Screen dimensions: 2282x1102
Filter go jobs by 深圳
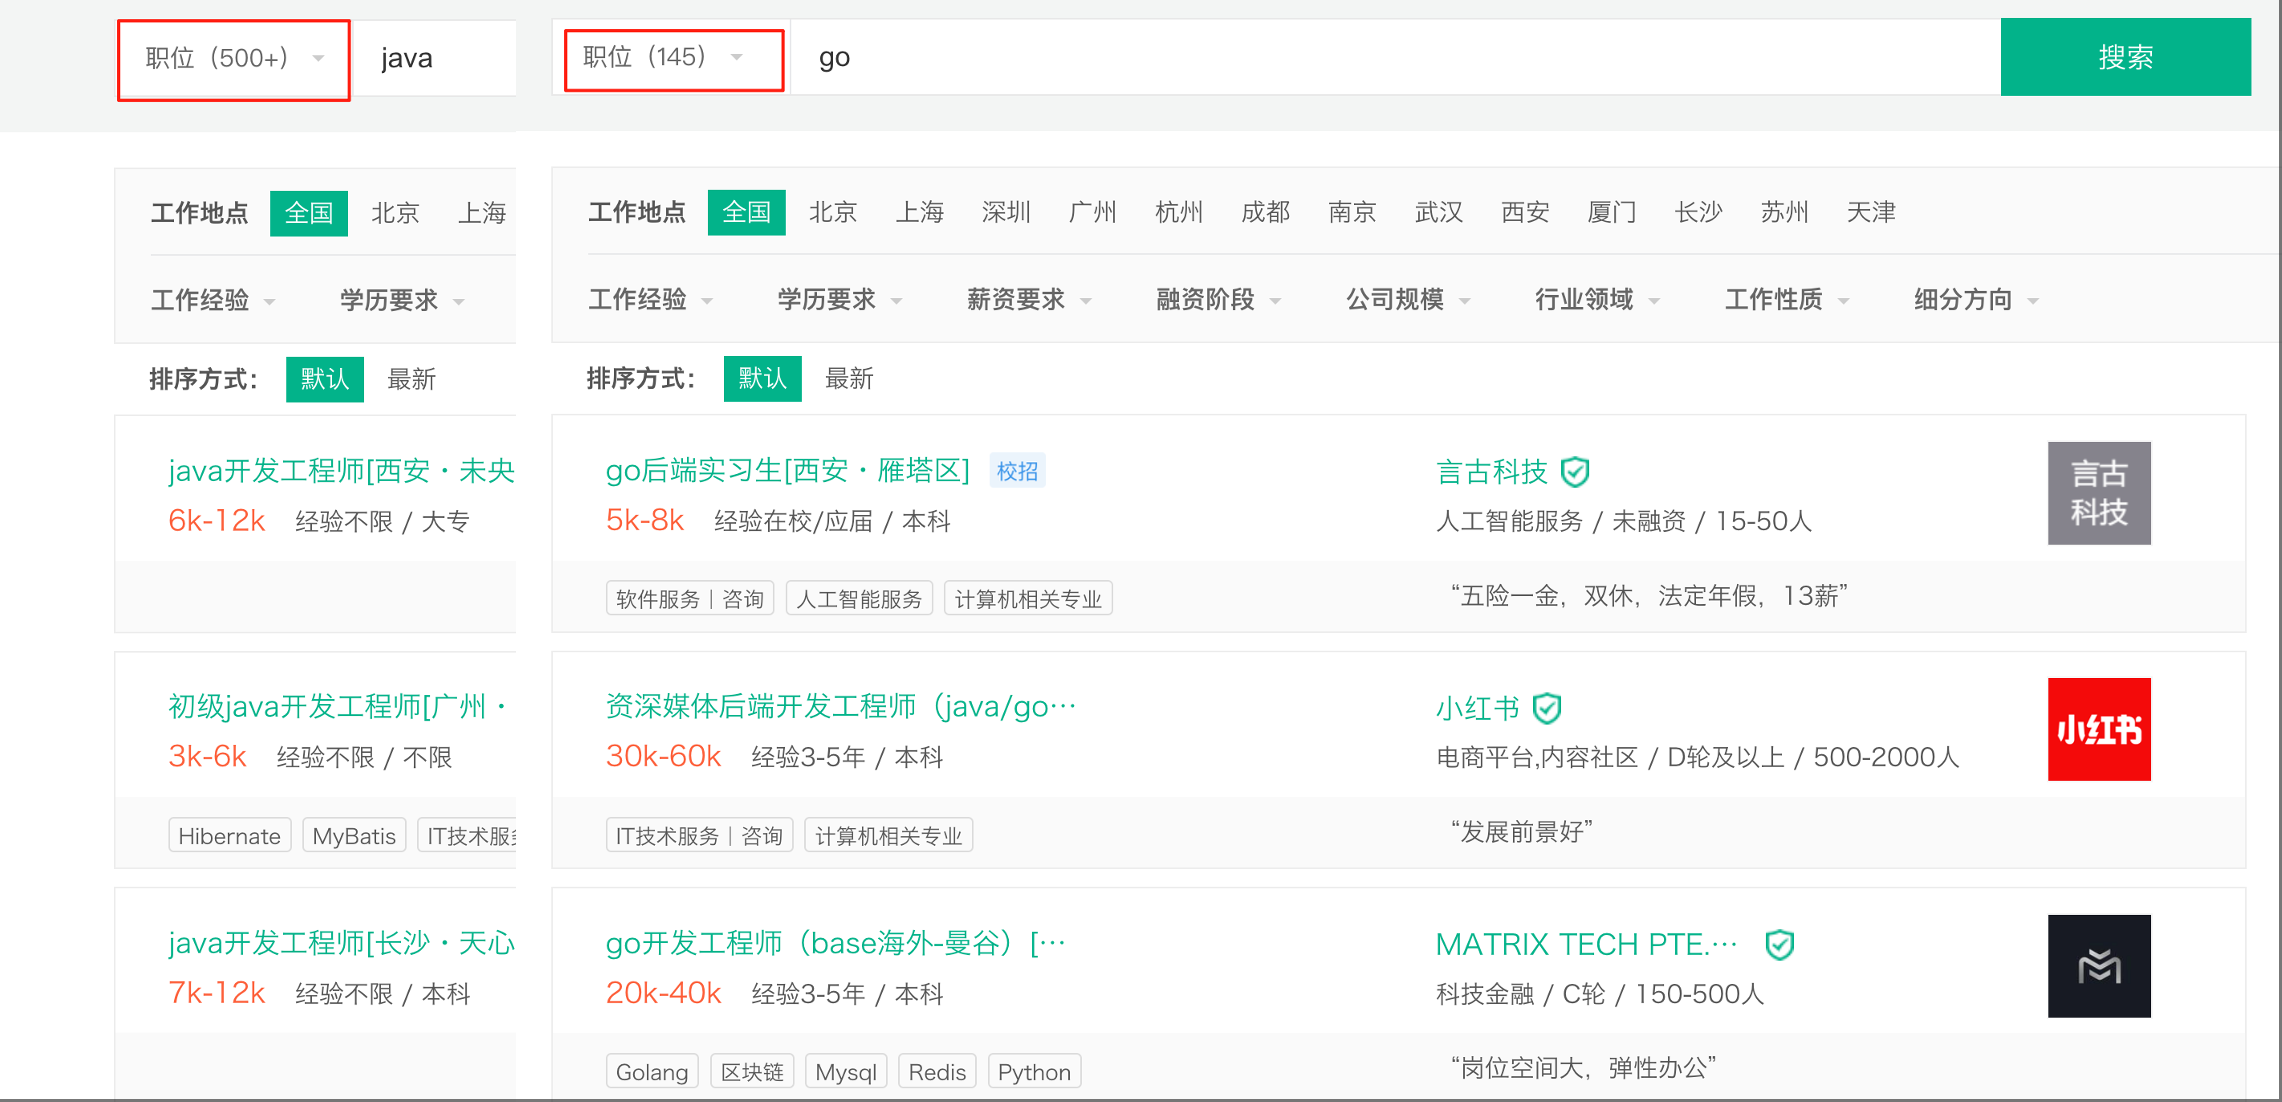[x=1005, y=212]
